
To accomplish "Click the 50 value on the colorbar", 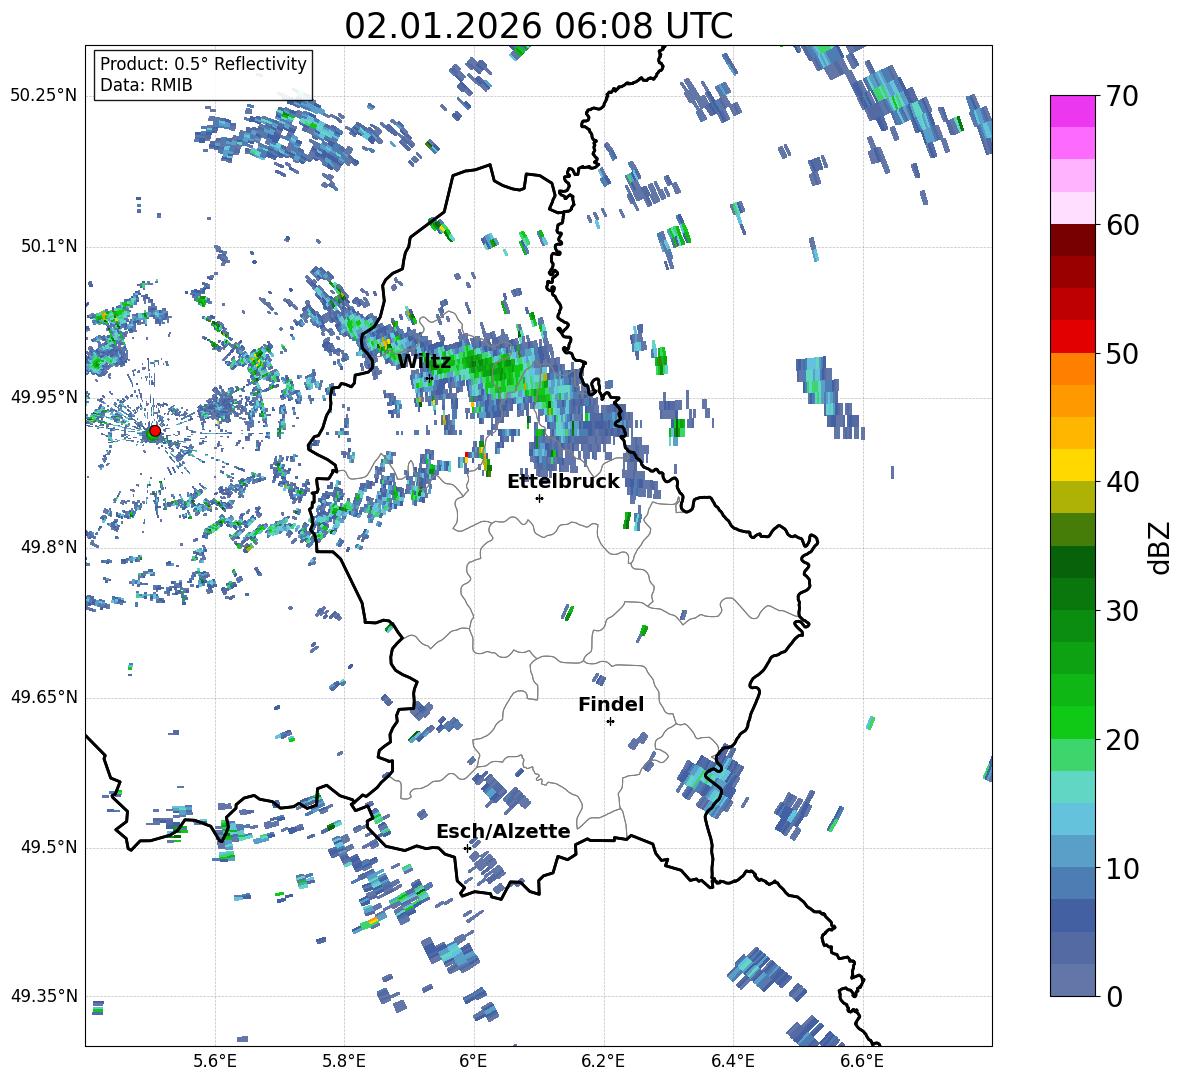I will click(x=1122, y=353).
